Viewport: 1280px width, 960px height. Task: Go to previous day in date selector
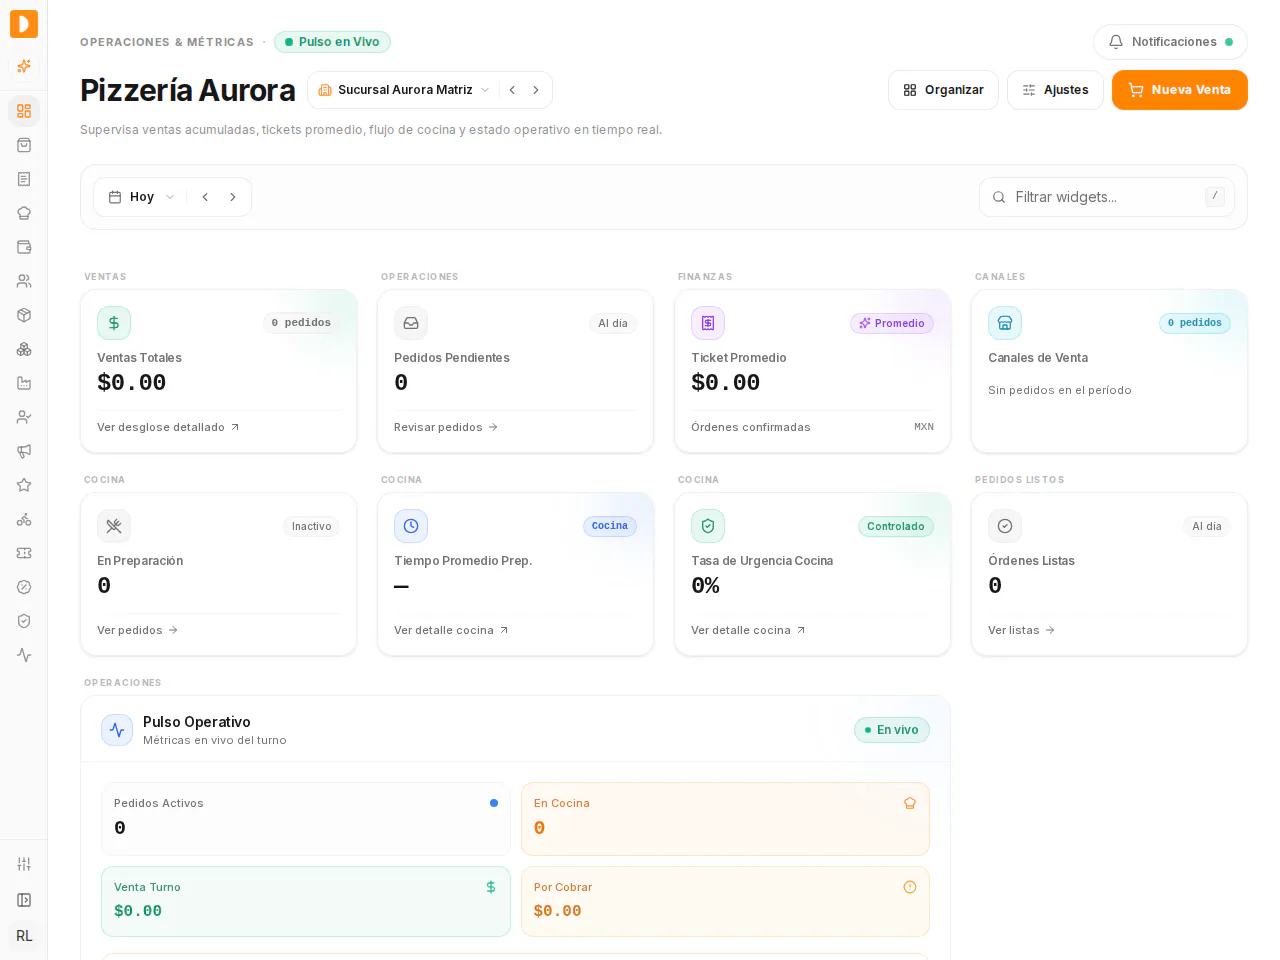pyautogui.click(x=205, y=197)
